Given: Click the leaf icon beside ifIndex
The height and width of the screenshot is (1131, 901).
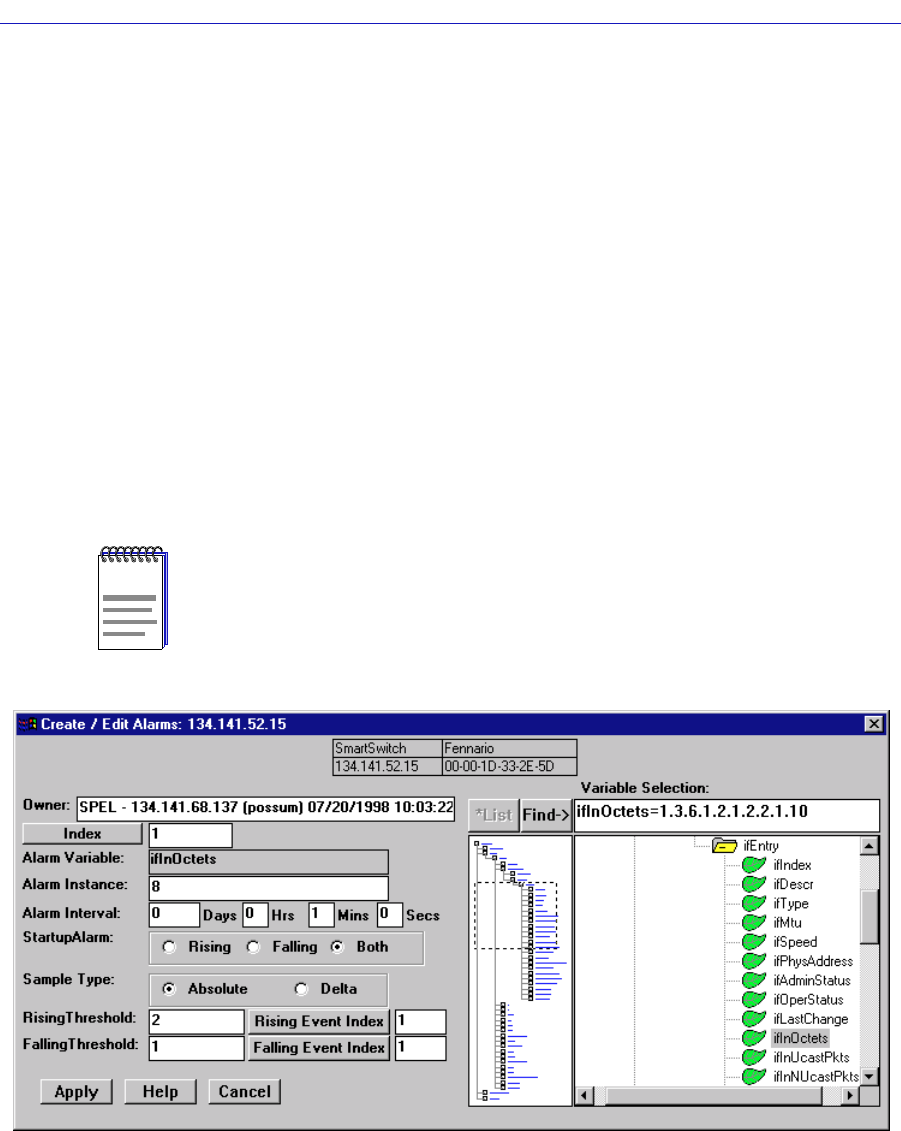Looking at the screenshot, I should pos(754,864).
